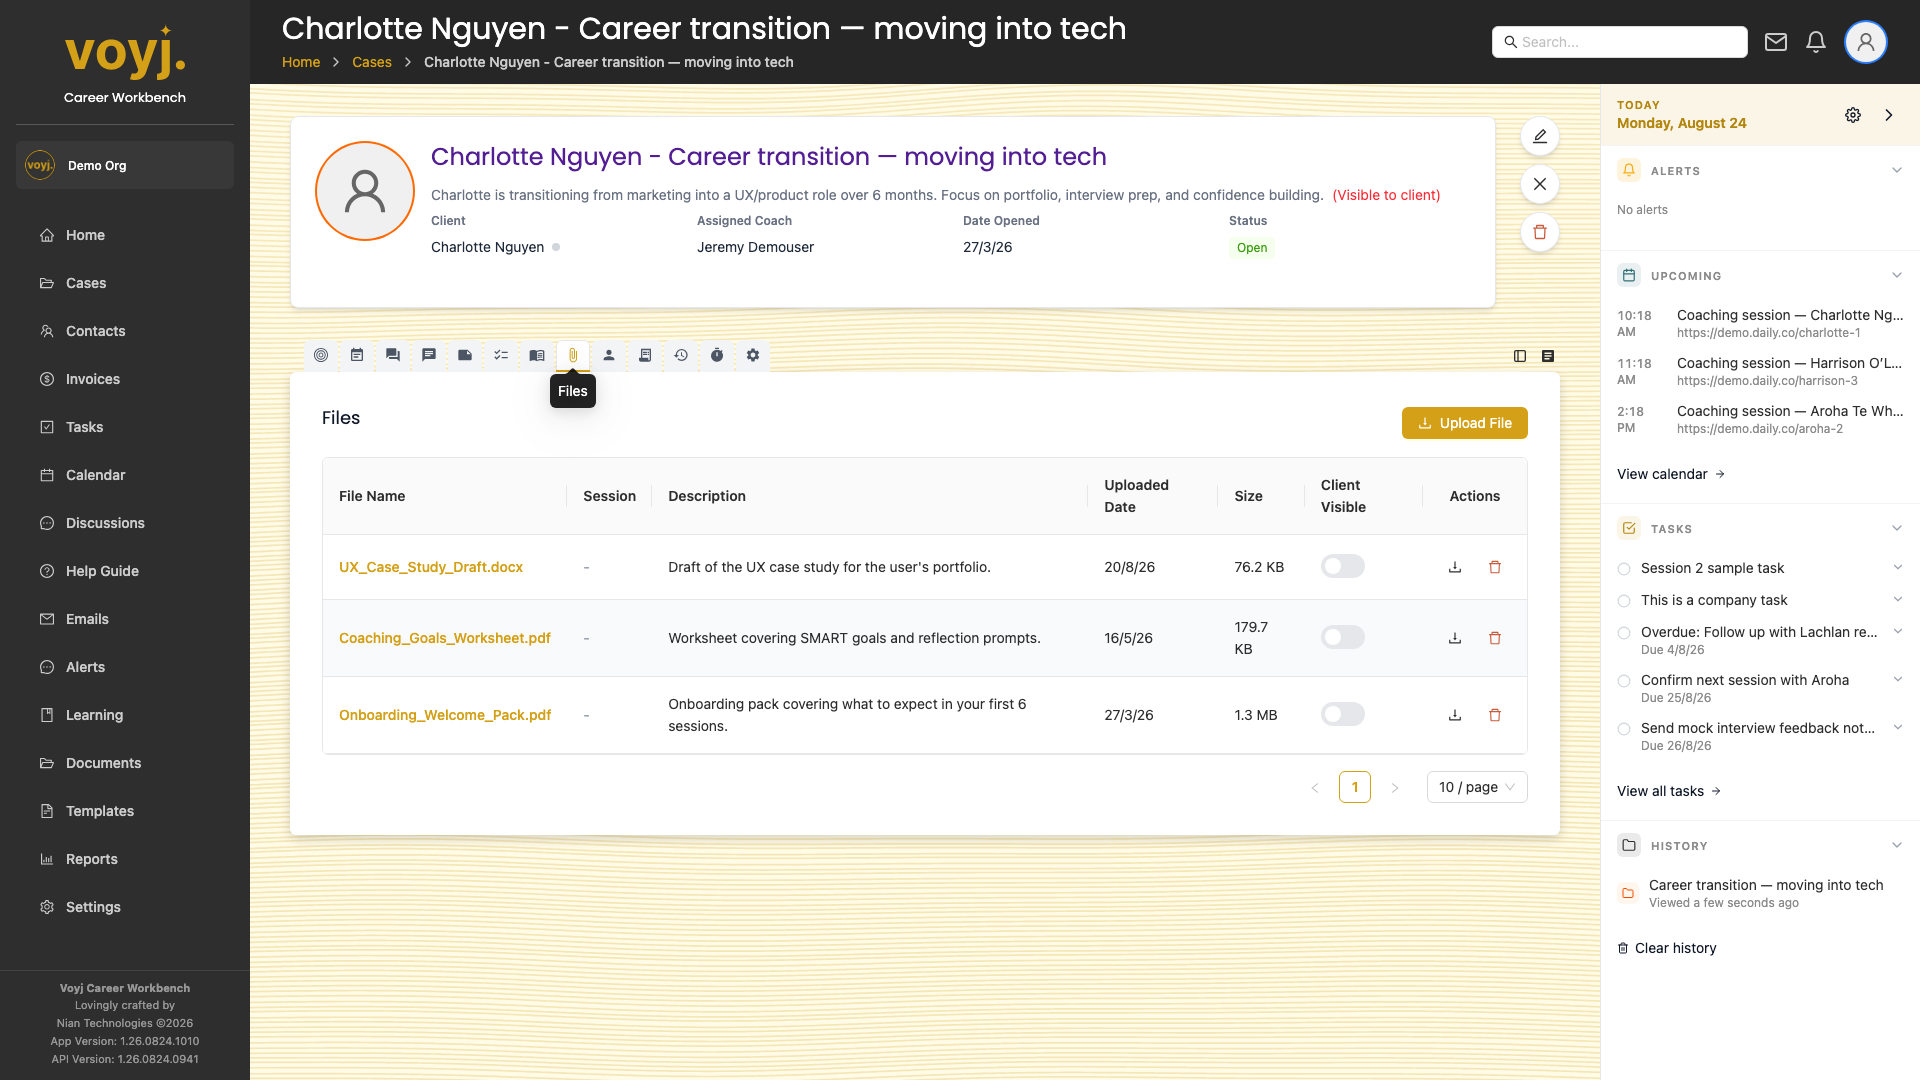Switch to the sidebar layout view icon
1920x1080 pixels.
(x=1520, y=356)
